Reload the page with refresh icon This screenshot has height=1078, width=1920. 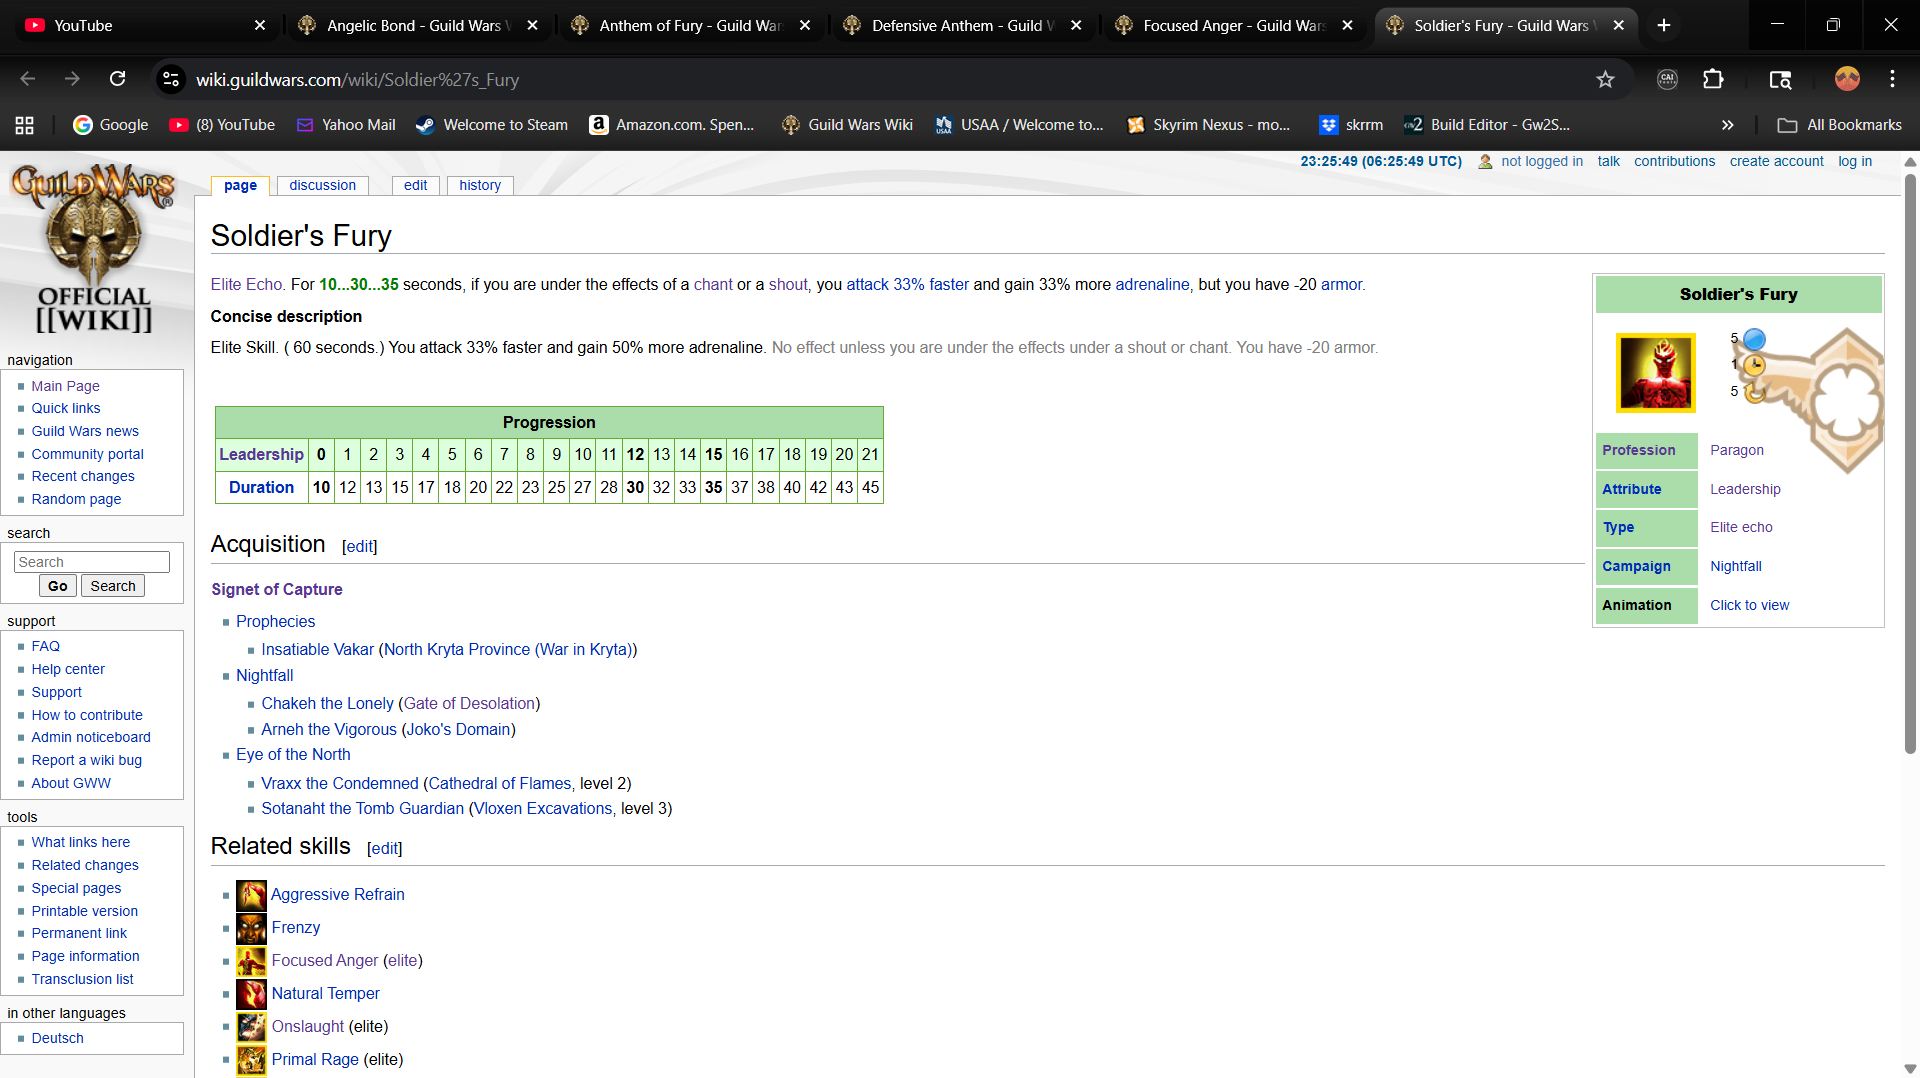point(117,79)
